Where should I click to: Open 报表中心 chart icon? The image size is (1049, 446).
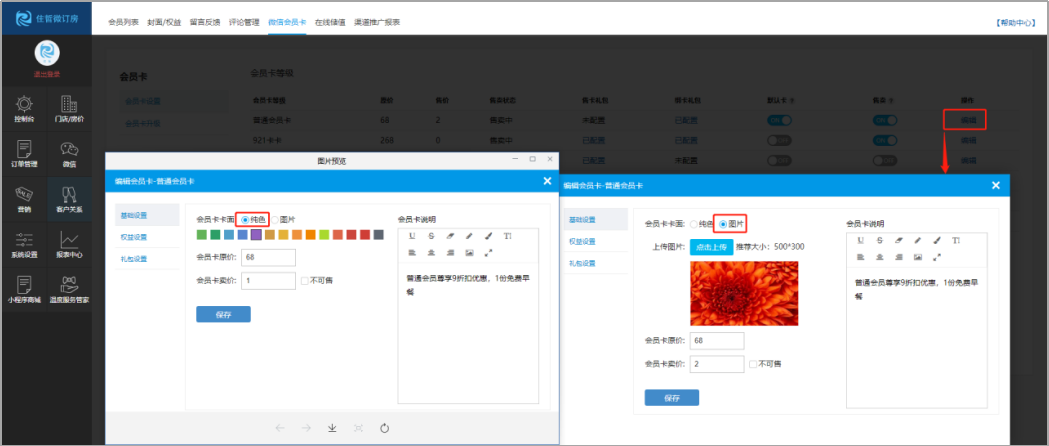point(69,245)
